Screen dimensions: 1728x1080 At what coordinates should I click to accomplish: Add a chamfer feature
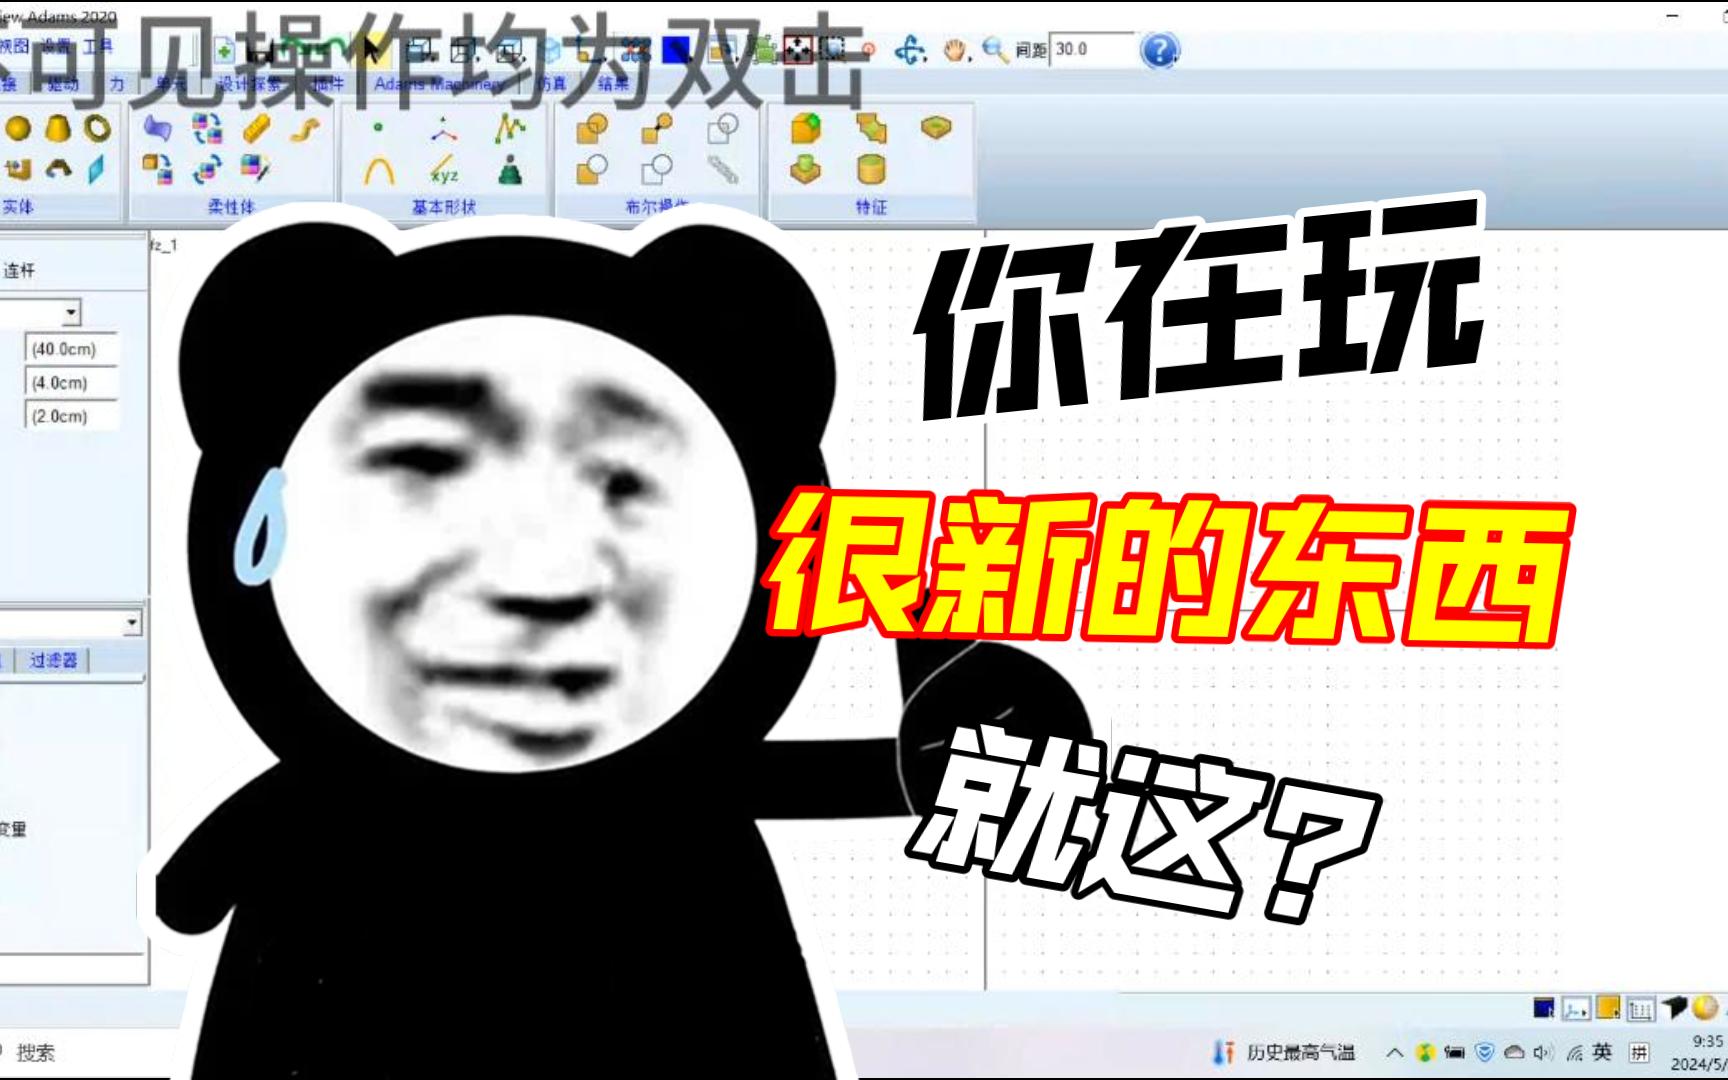[871, 129]
